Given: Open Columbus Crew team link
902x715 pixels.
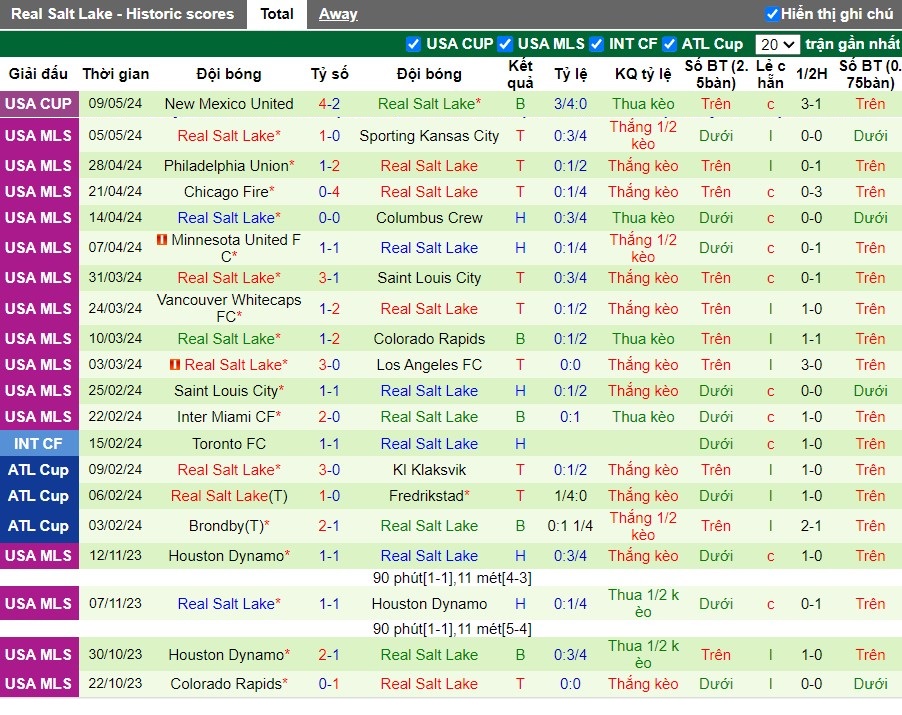Looking at the screenshot, I should [x=429, y=218].
